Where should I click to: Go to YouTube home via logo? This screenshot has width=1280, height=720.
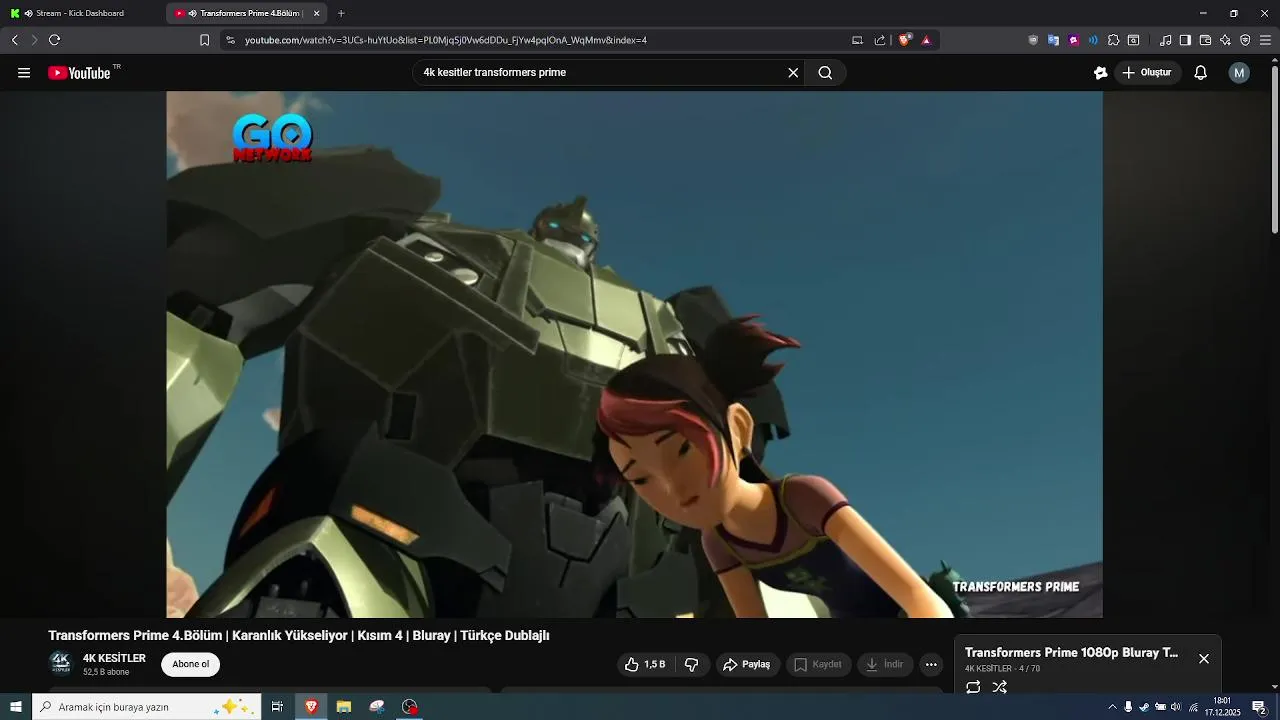tap(79, 73)
